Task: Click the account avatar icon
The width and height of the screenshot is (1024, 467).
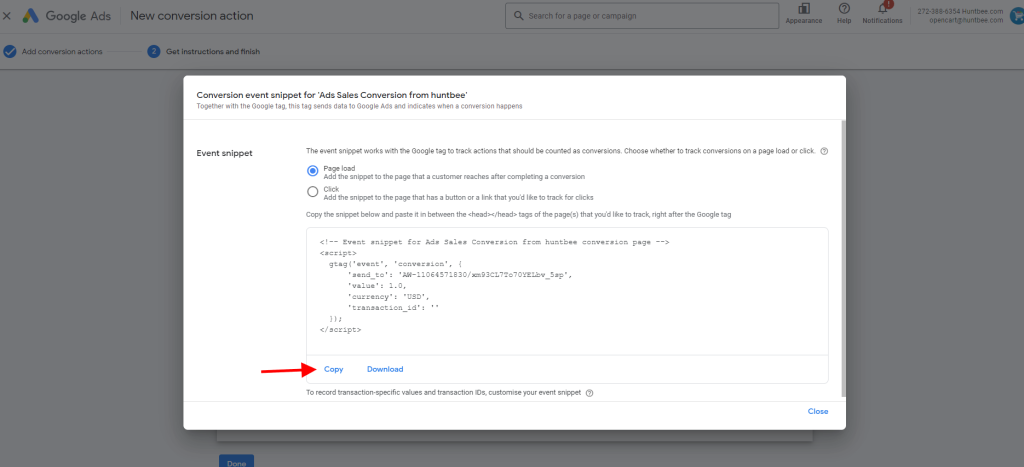Action: [x=1016, y=16]
